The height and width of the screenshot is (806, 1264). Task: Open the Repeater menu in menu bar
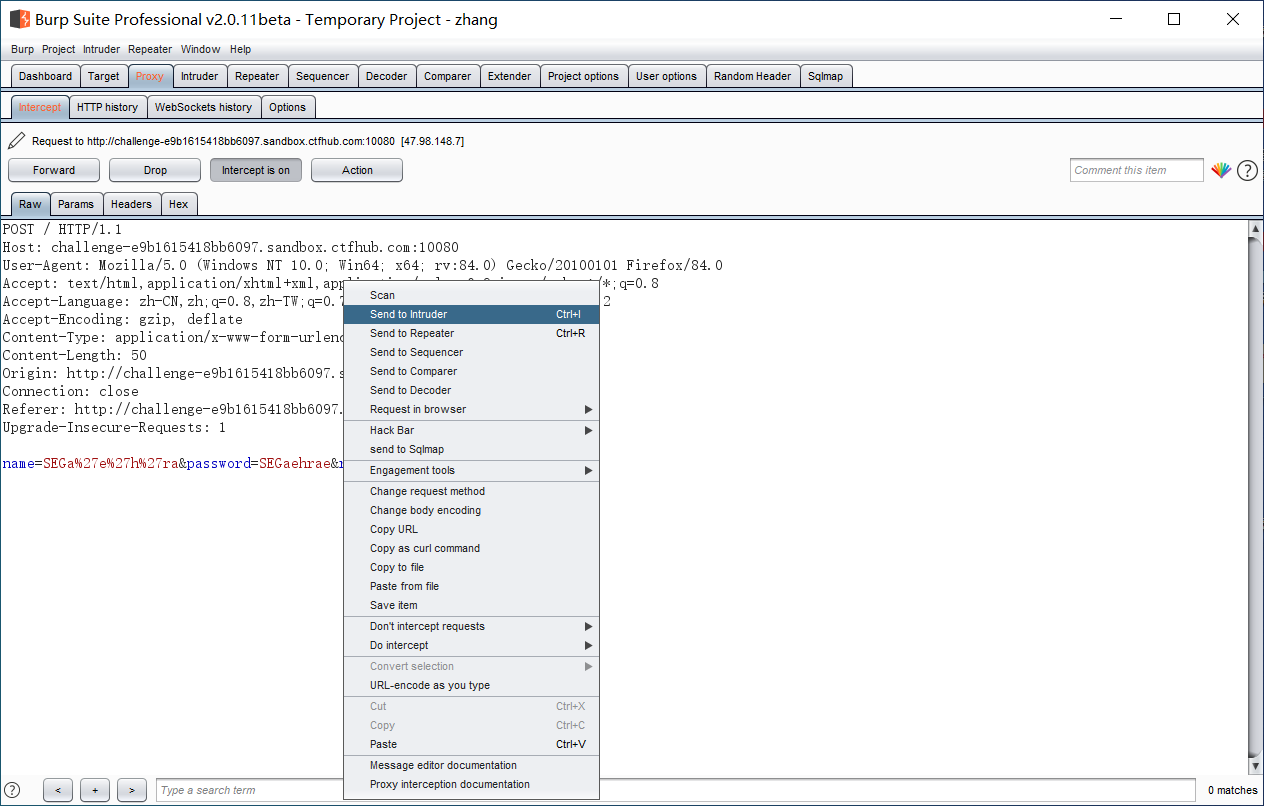[x=150, y=49]
